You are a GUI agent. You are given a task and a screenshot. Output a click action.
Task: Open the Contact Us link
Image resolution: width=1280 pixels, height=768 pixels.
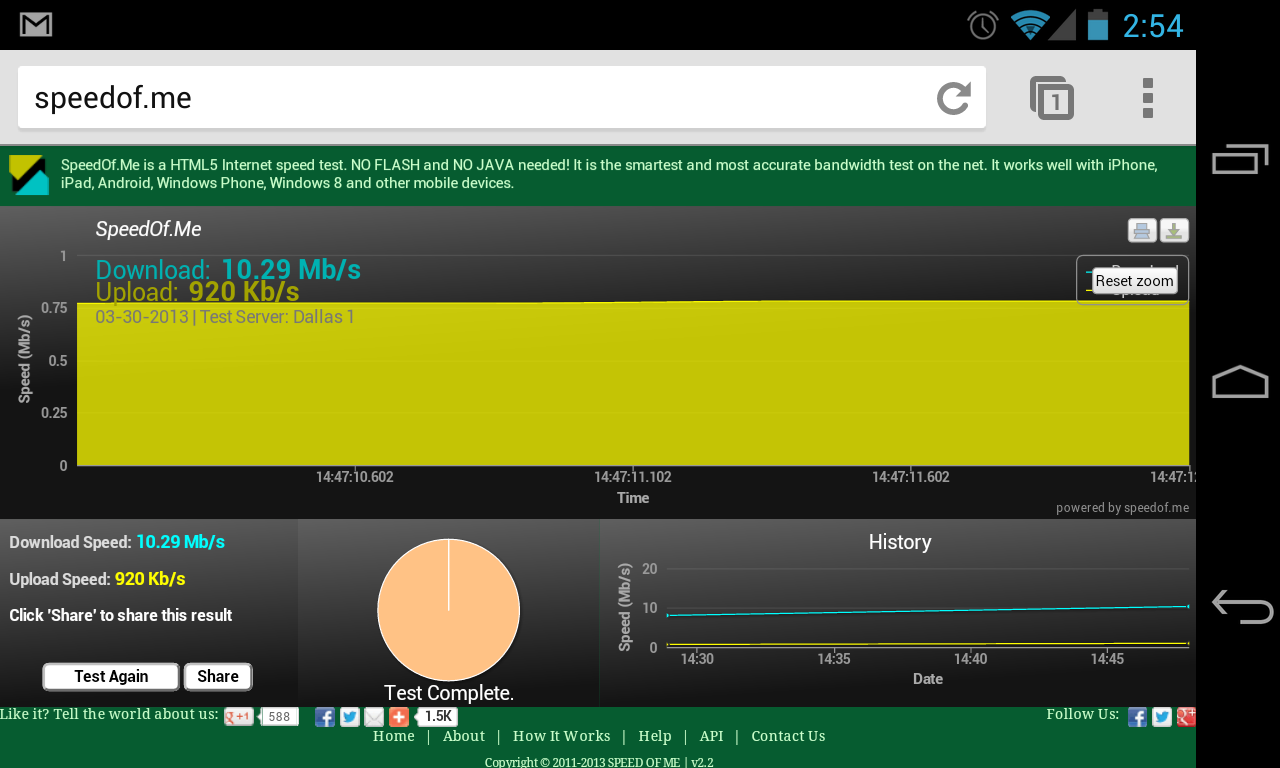788,736
